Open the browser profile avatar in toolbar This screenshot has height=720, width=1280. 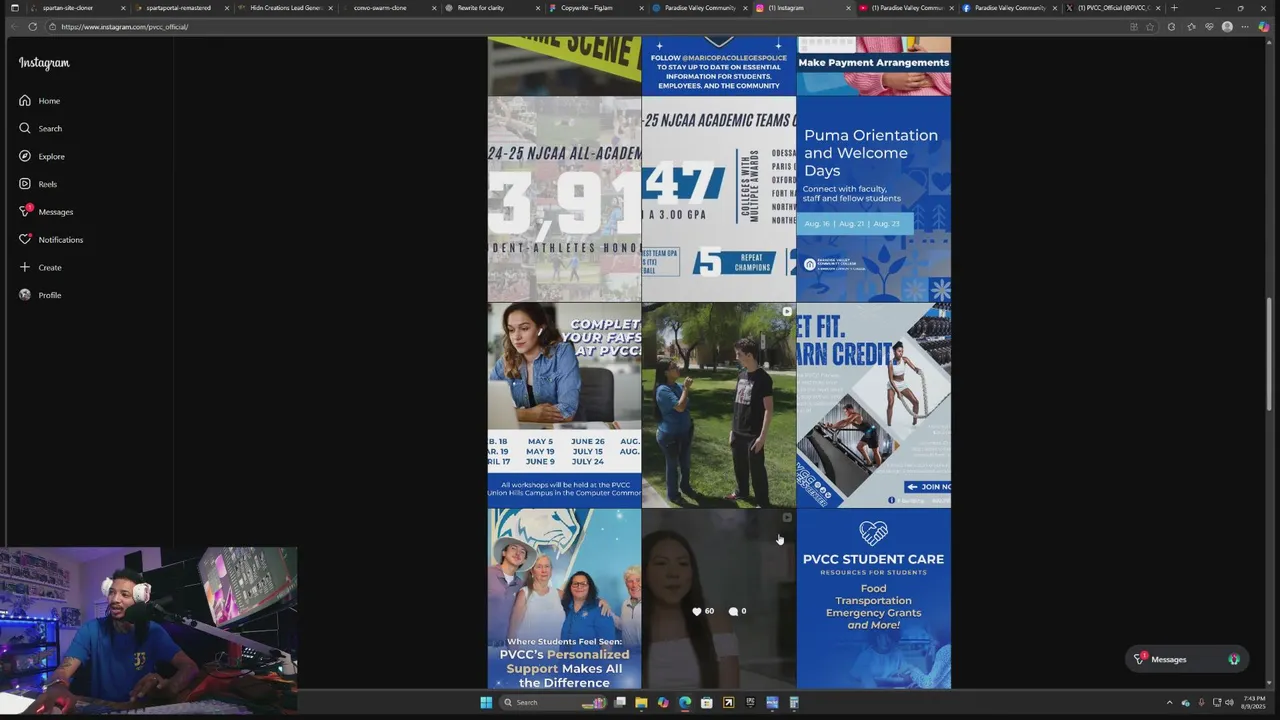click(x=1227, y=27)
